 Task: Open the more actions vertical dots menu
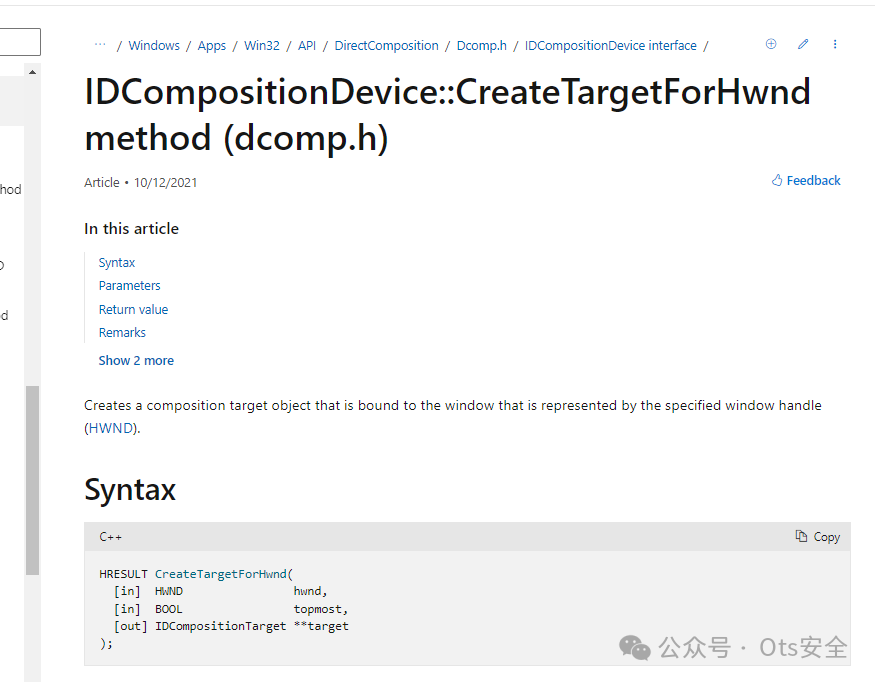point(835,44)
